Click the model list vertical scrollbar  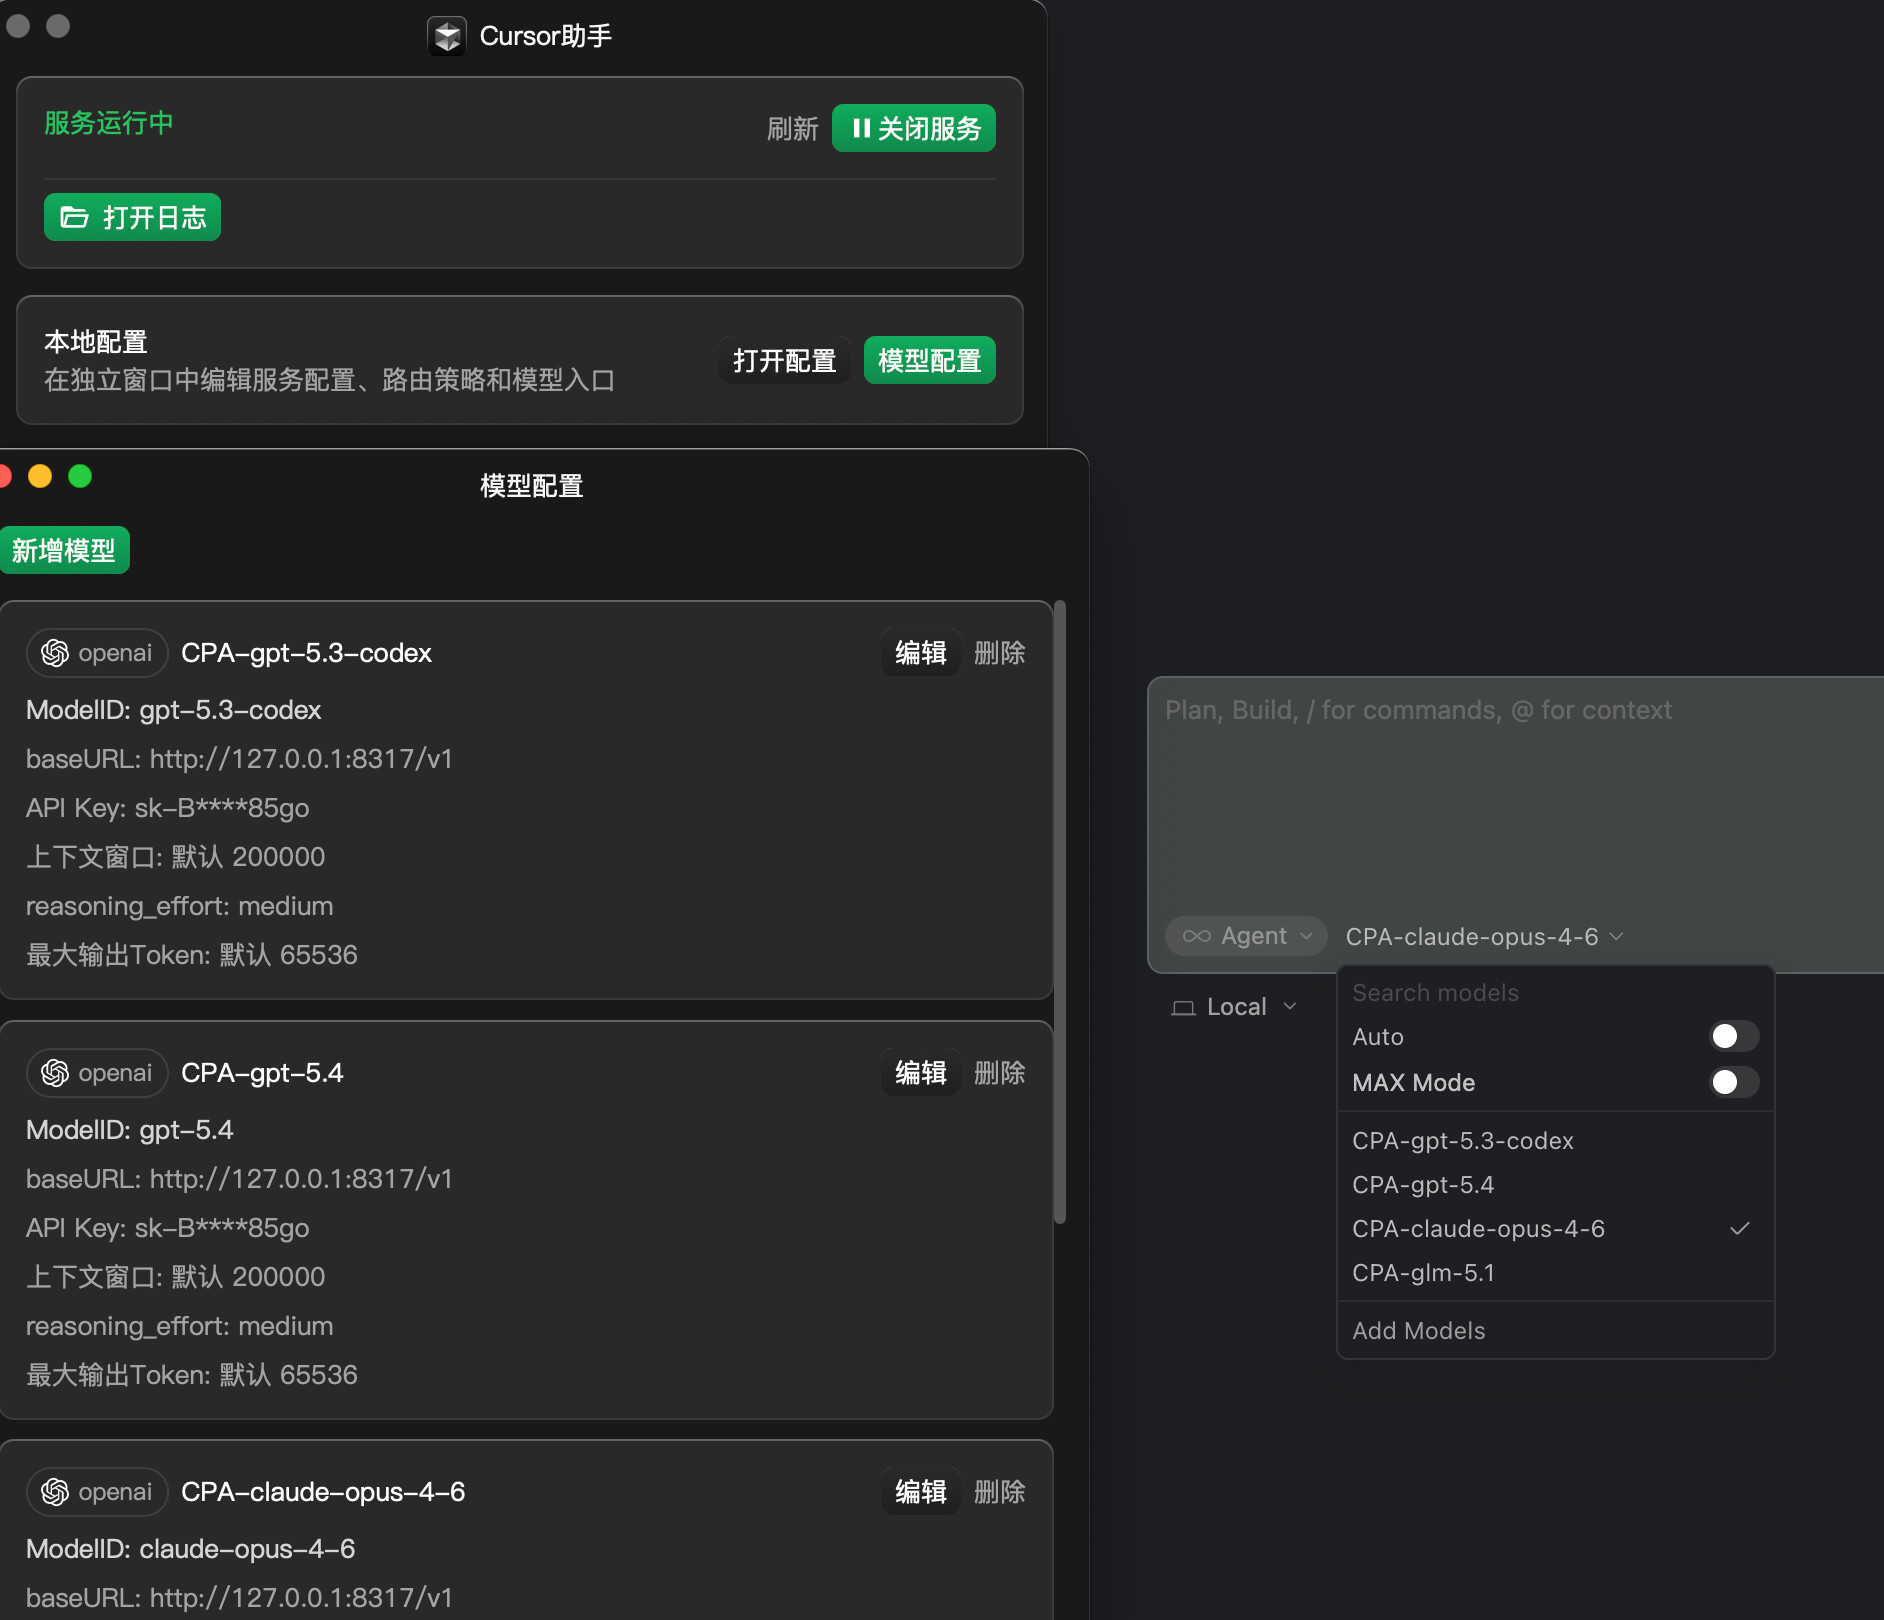[x=1060, y=912]
